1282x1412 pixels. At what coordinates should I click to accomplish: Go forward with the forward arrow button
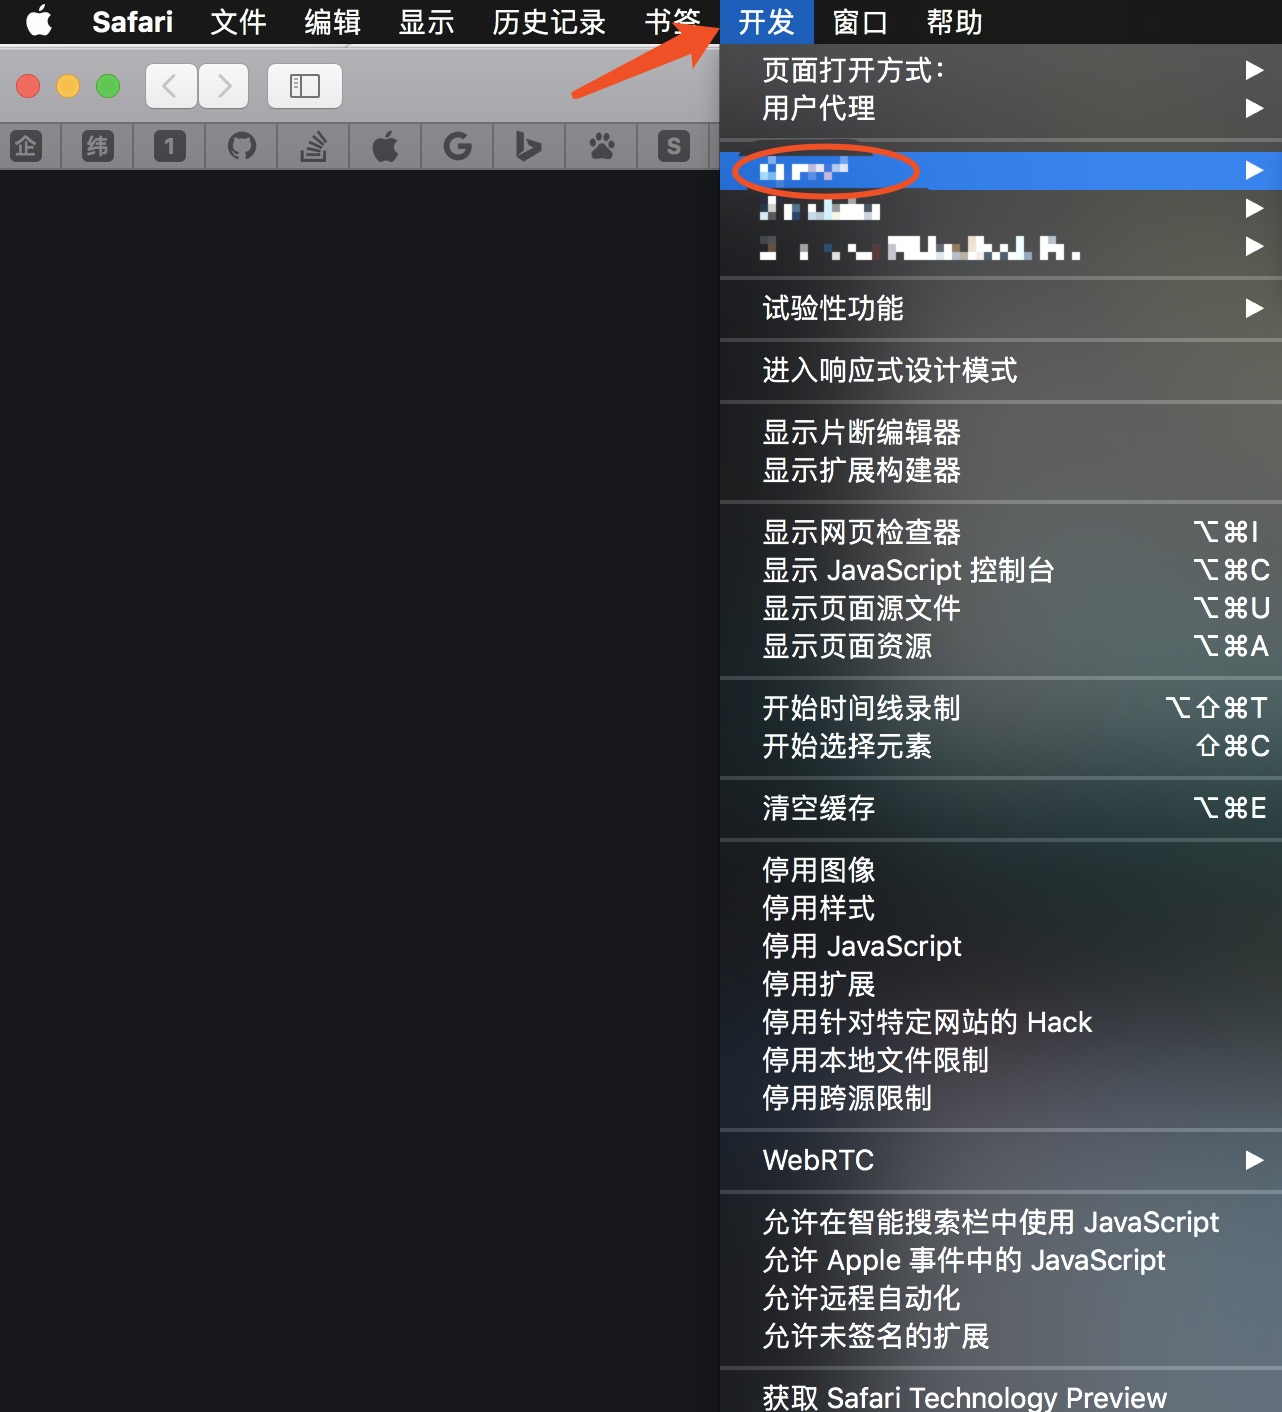tap(223, 86)
